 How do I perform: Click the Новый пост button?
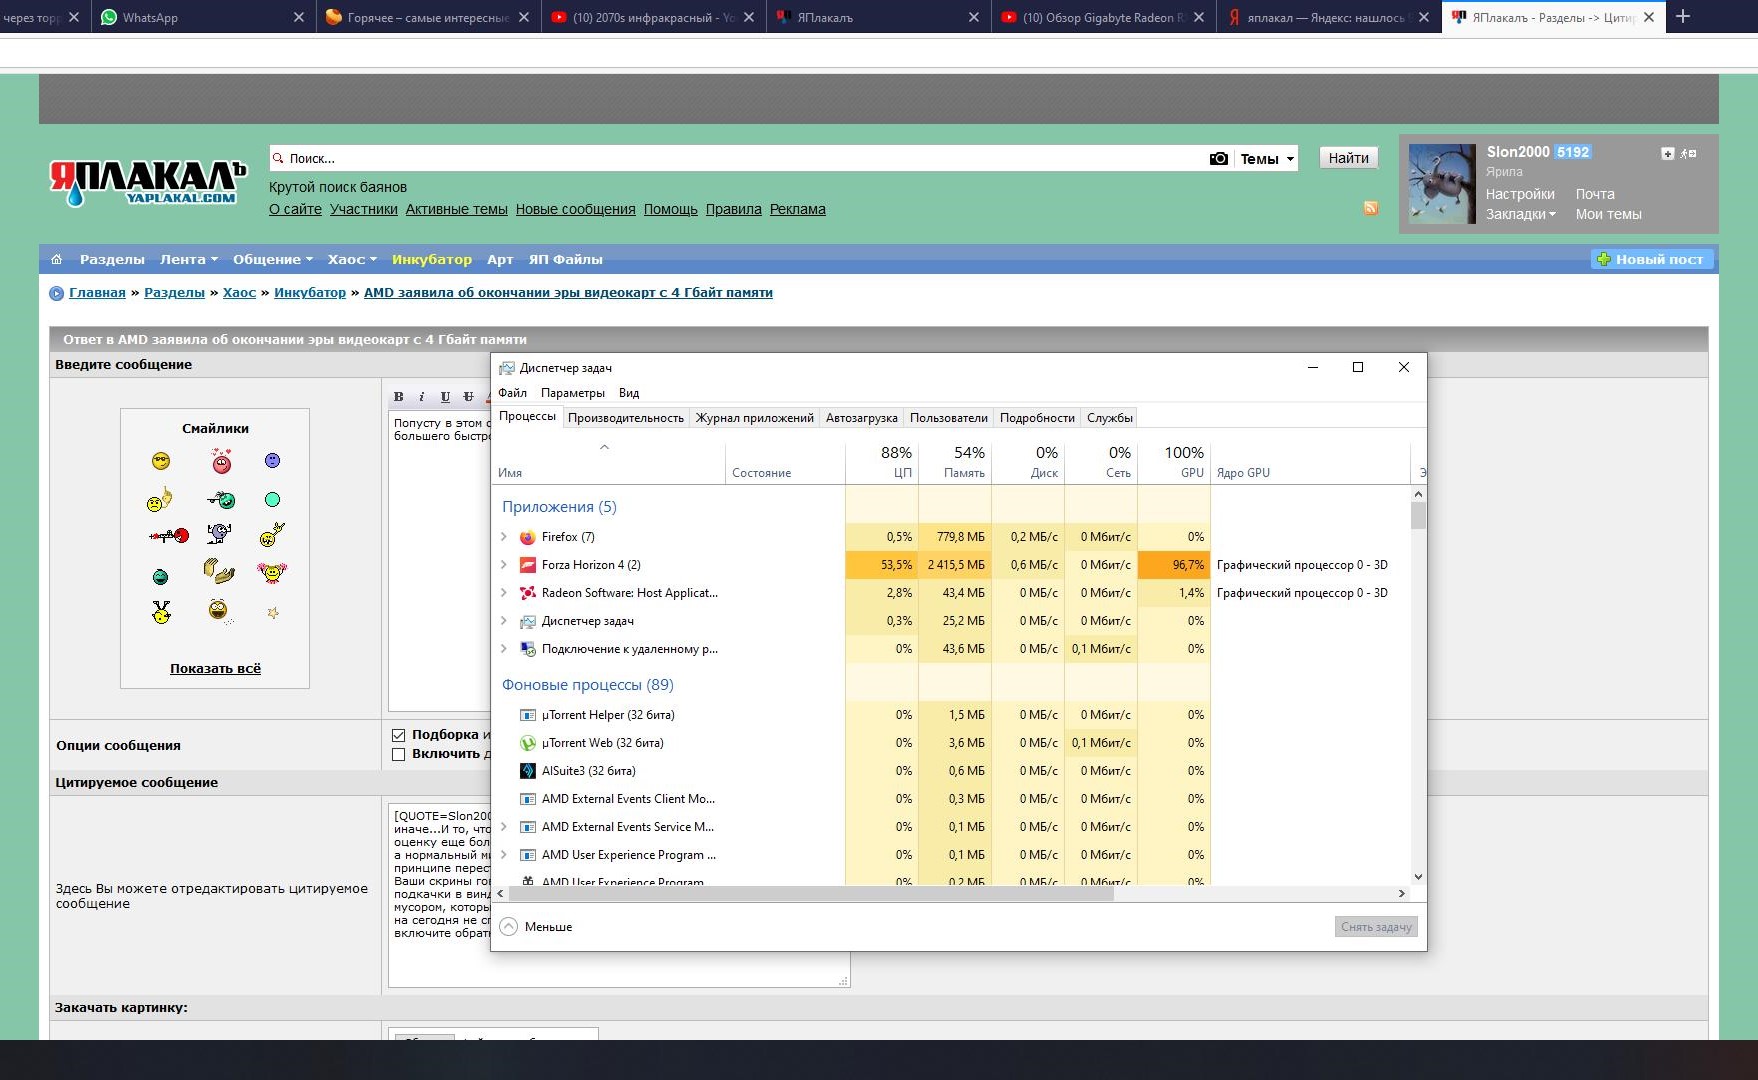[1652, 259]
